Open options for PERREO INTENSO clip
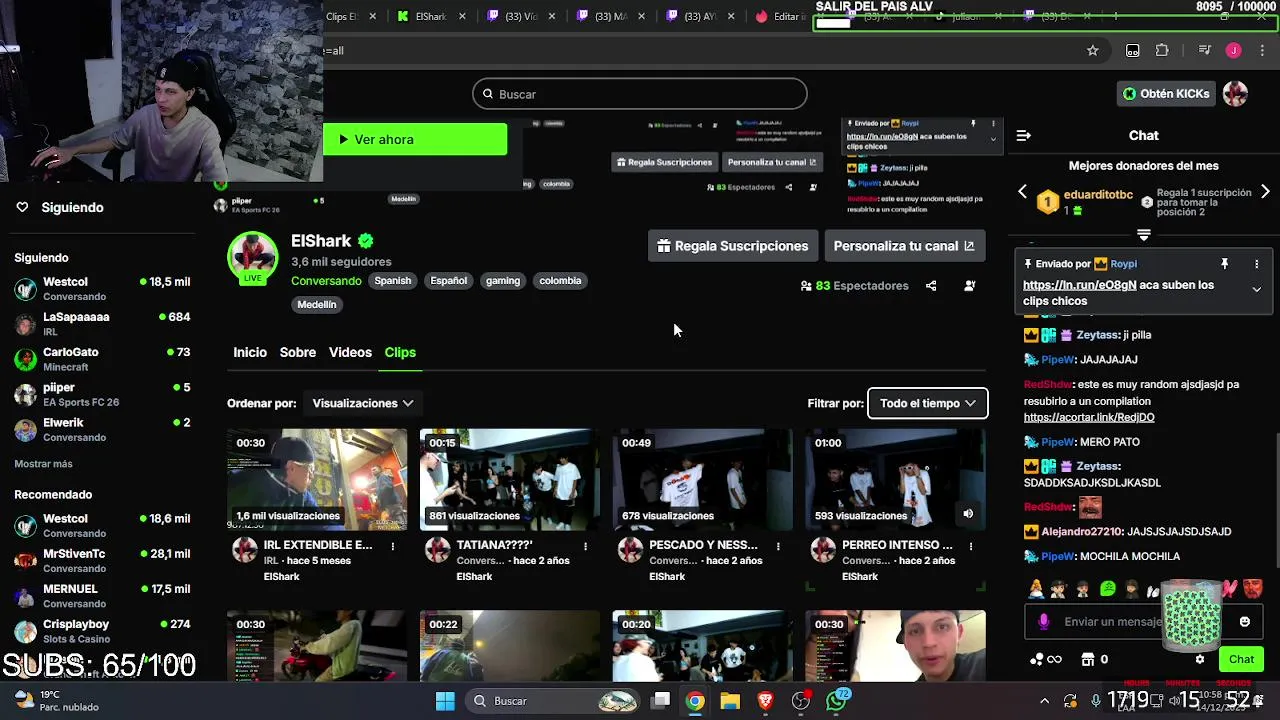This screenshot has height=720, width=1280. click(x=971, y=546)
